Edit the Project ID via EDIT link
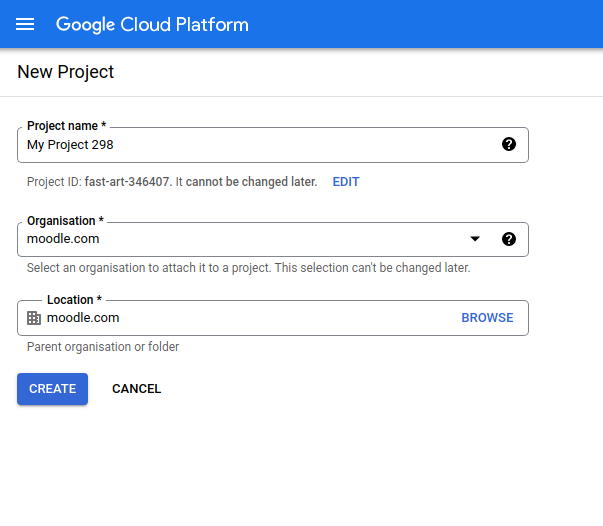Screen dimensions: 603x526 coord(346,182)
